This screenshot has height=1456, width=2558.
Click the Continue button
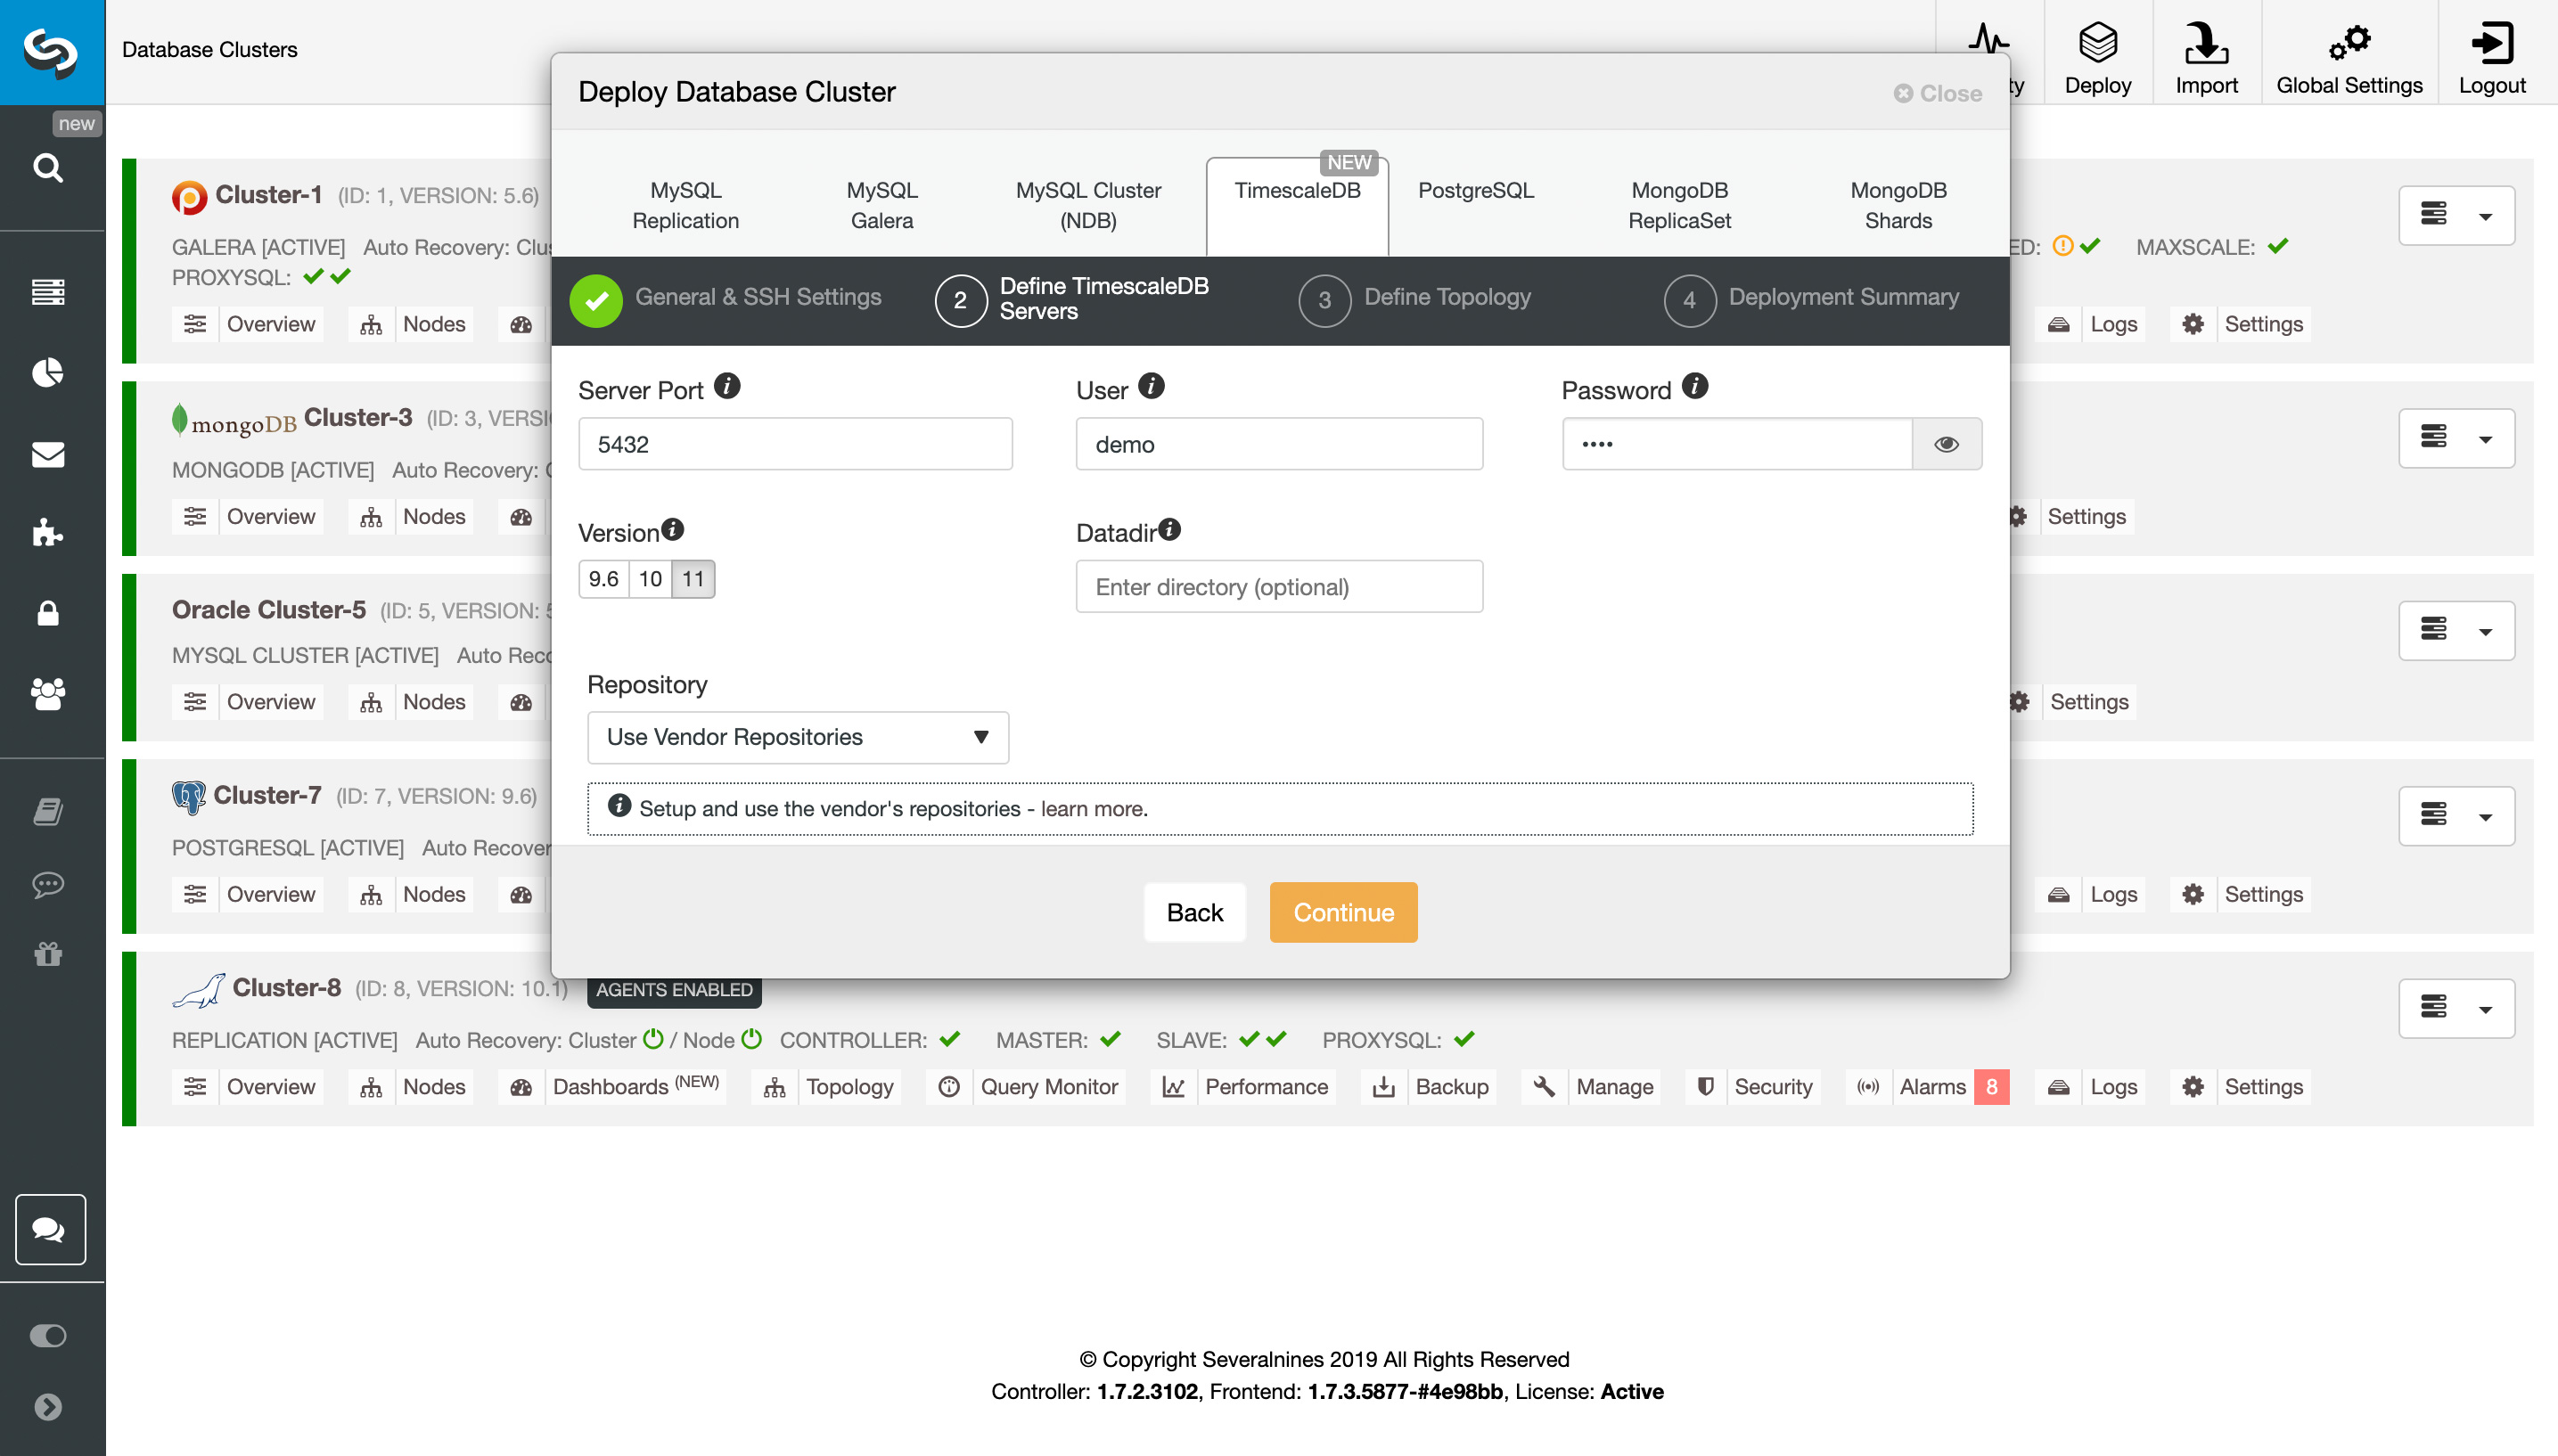1343,912
